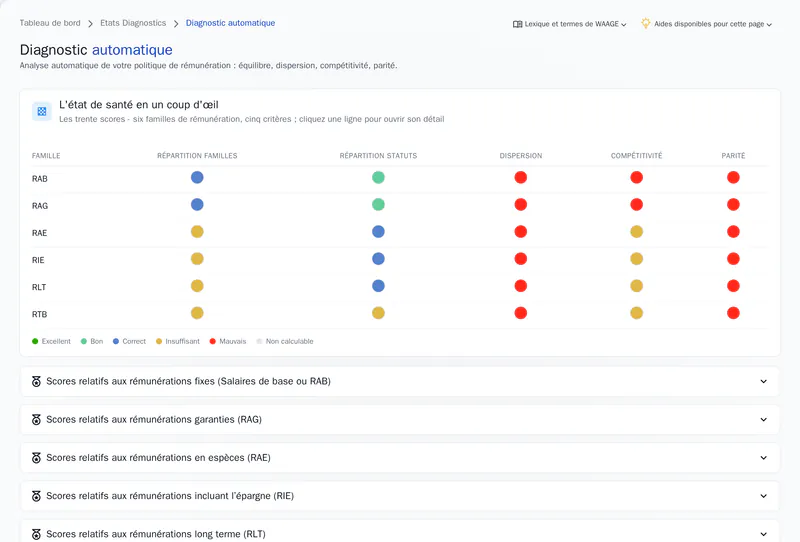Click RTB Dispersion red dot
The image size is (800, 542).
coord(520,313)
